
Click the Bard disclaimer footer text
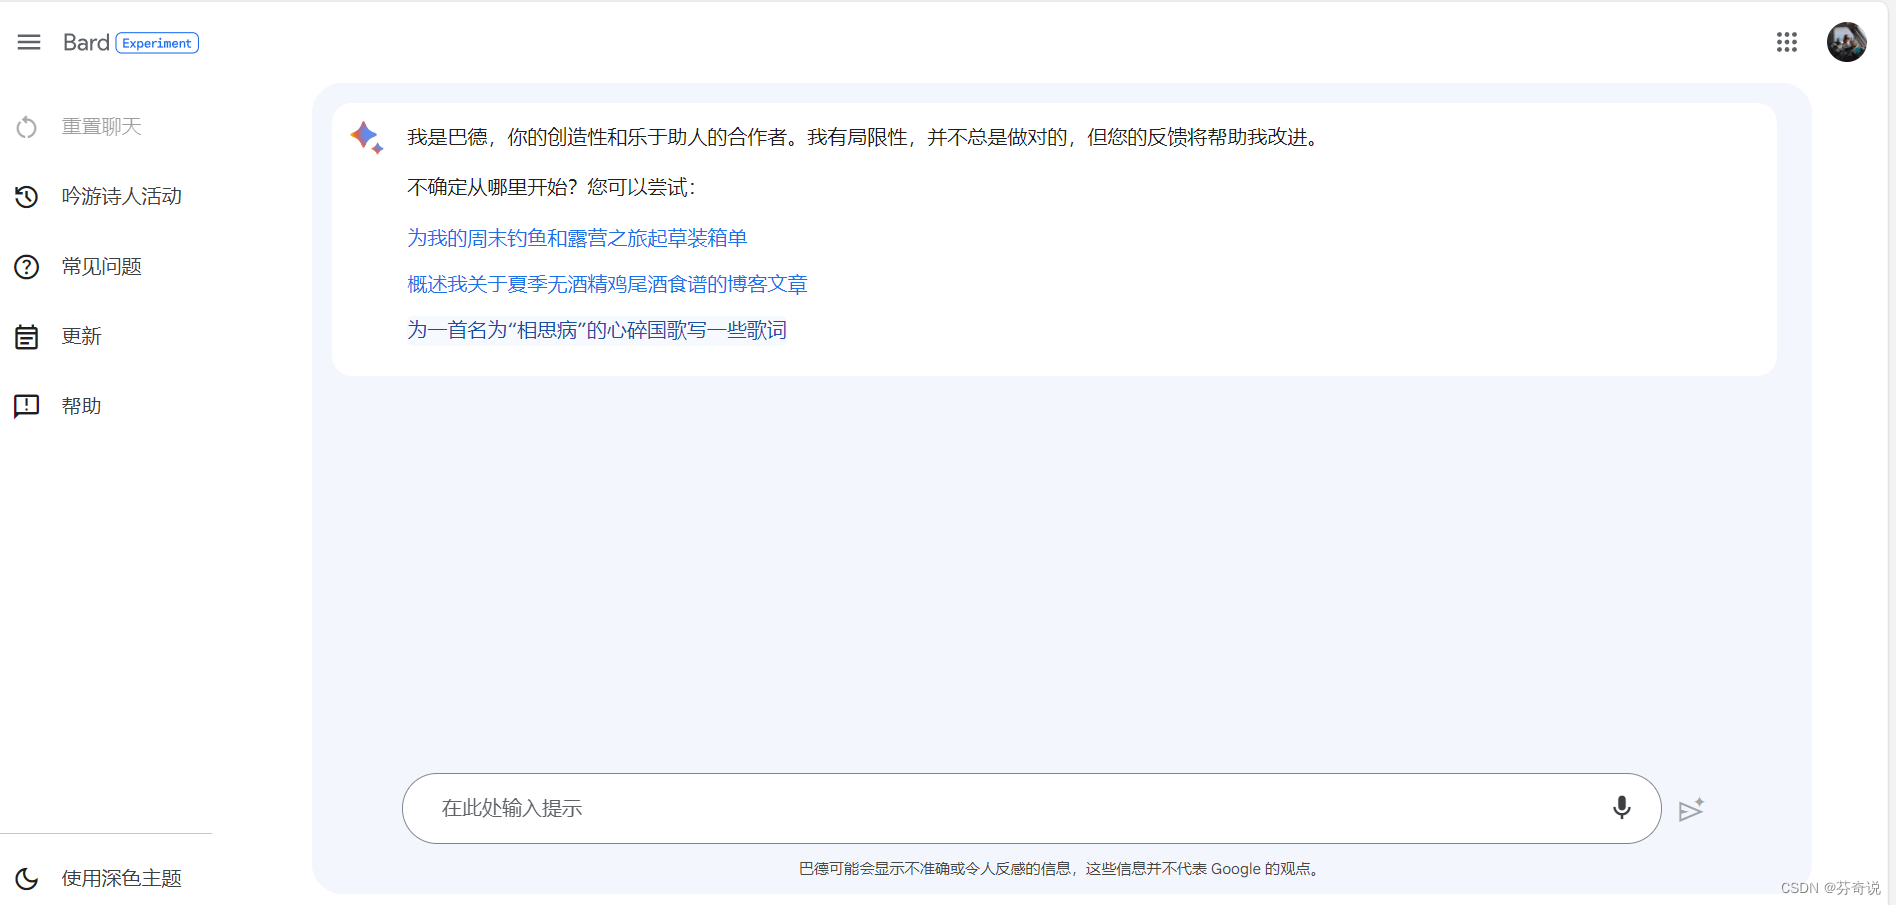click(x=1061, y=869)
